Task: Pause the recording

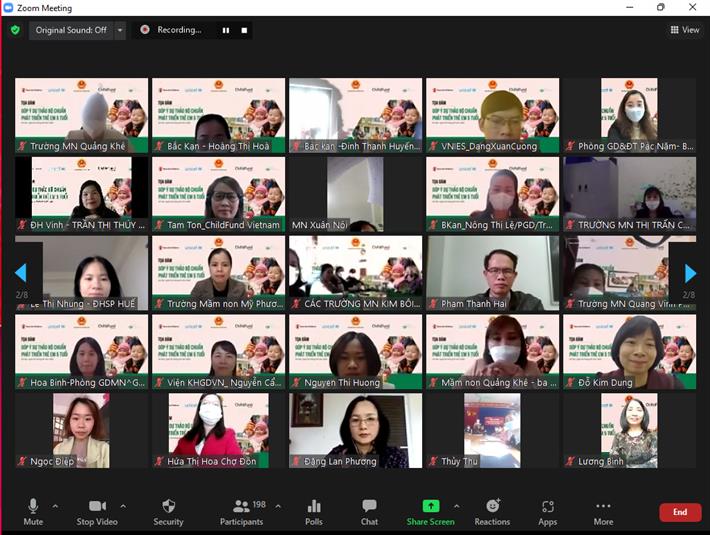Action: (226, 30)
